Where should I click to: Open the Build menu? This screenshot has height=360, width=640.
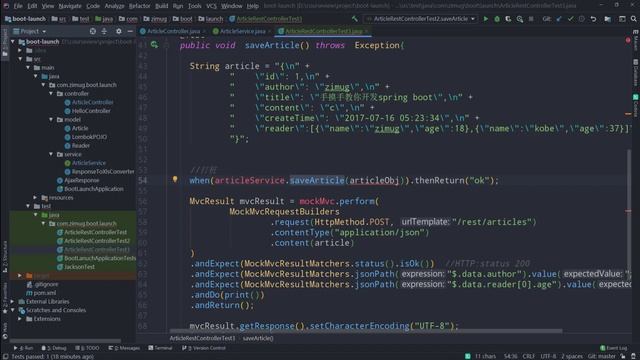pyautogui.click(x=162, y=6)
